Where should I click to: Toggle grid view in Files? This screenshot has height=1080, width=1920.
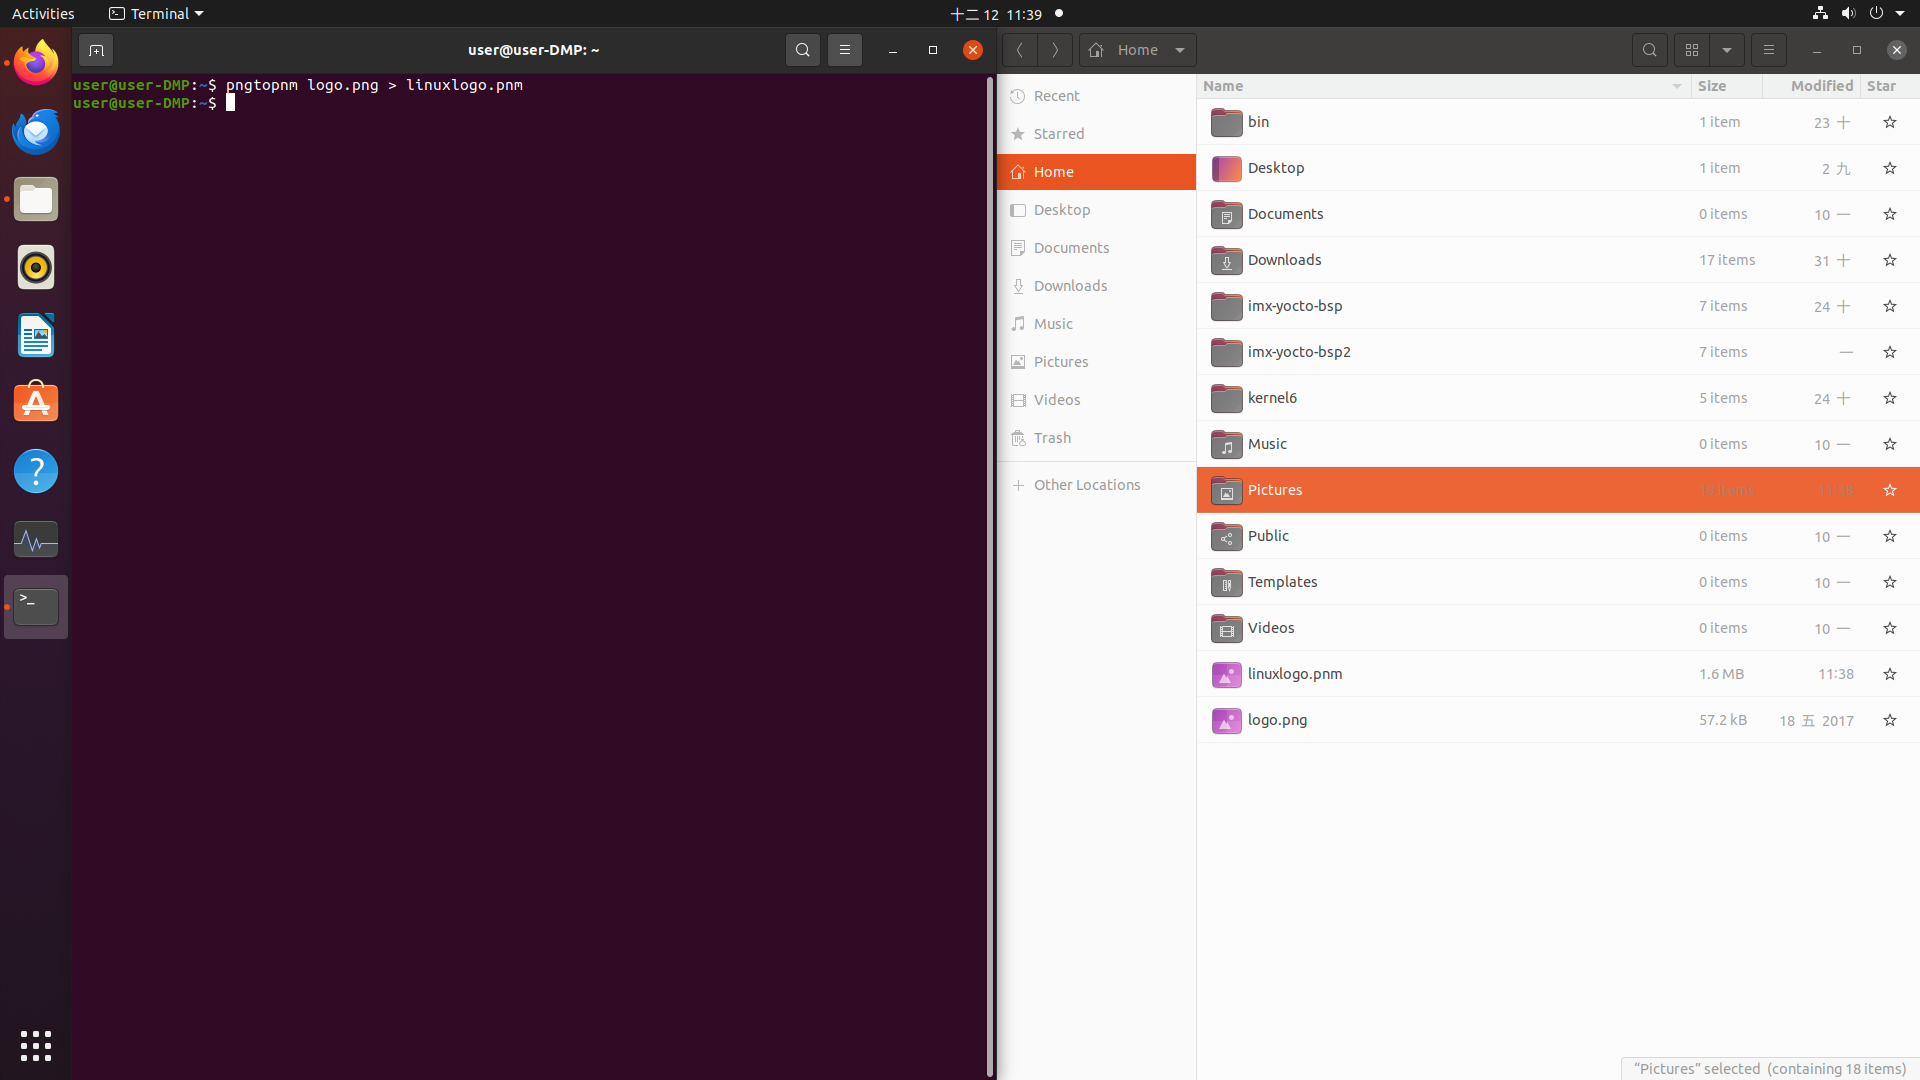(x=1692, y=50)
